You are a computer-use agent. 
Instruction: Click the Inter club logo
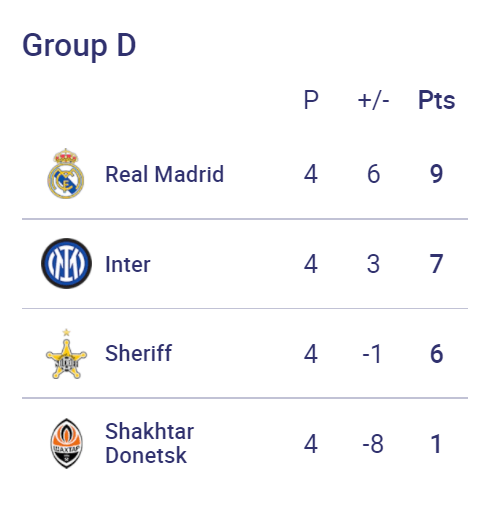(x=66, y=263)
